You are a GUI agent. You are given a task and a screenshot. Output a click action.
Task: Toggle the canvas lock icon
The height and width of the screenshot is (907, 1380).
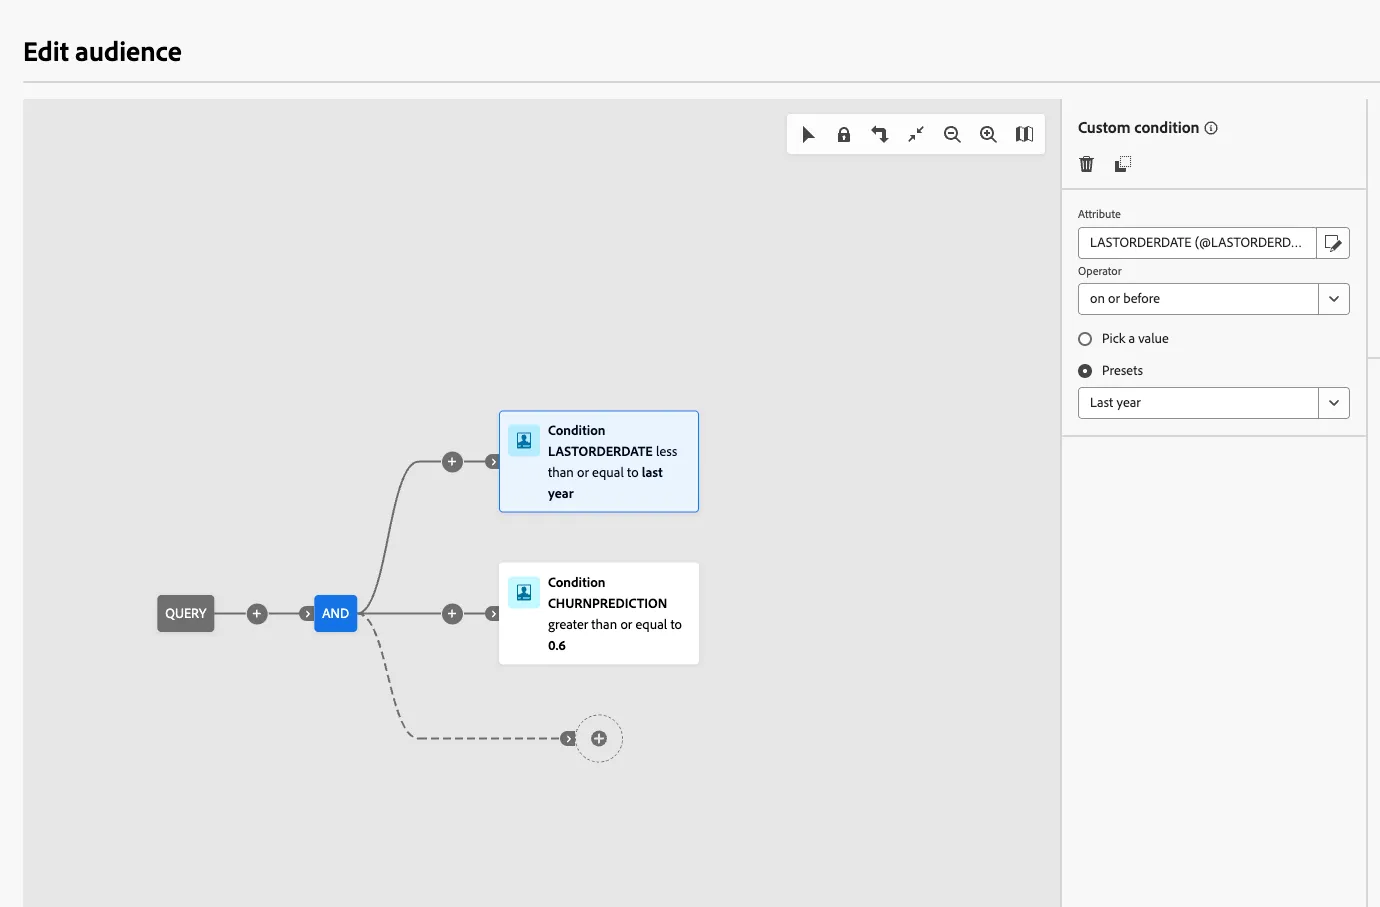[844, 134]
